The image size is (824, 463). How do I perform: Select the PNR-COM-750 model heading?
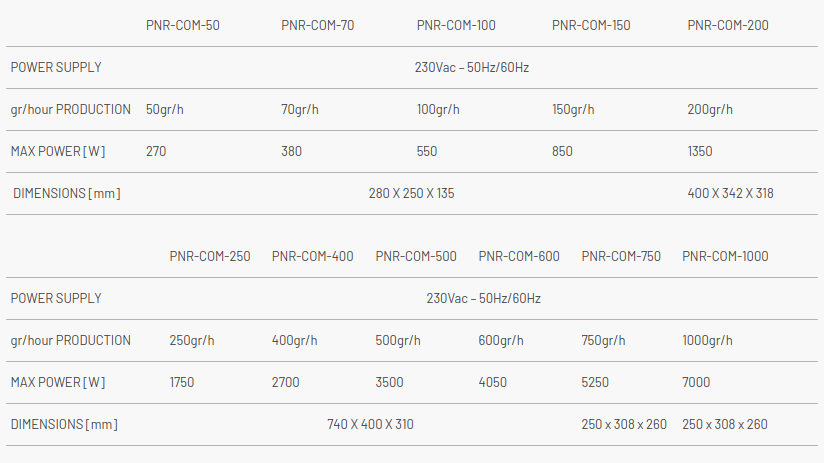click(621, 257)
